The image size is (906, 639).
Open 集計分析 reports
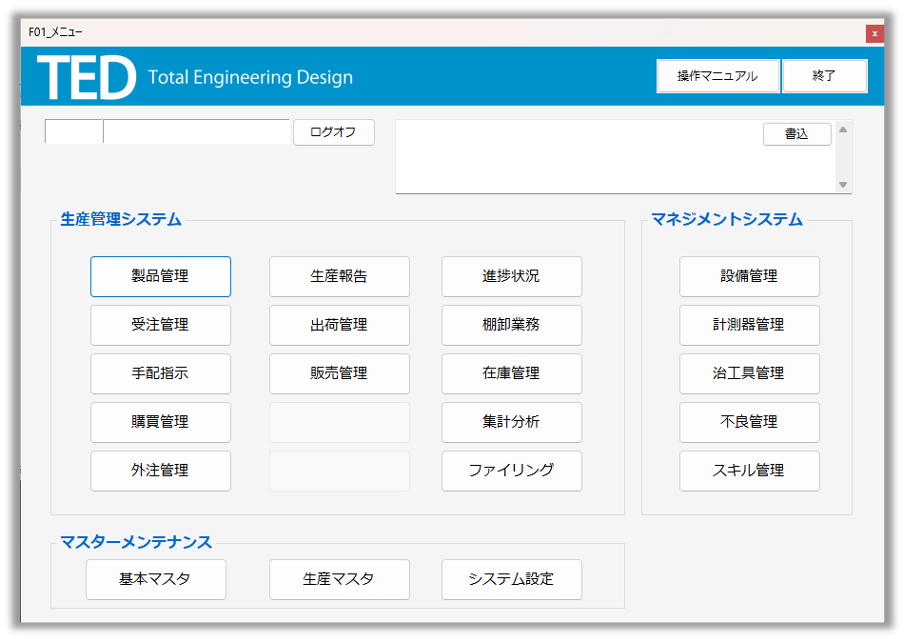pyautogui.click(x=511, y=422)
